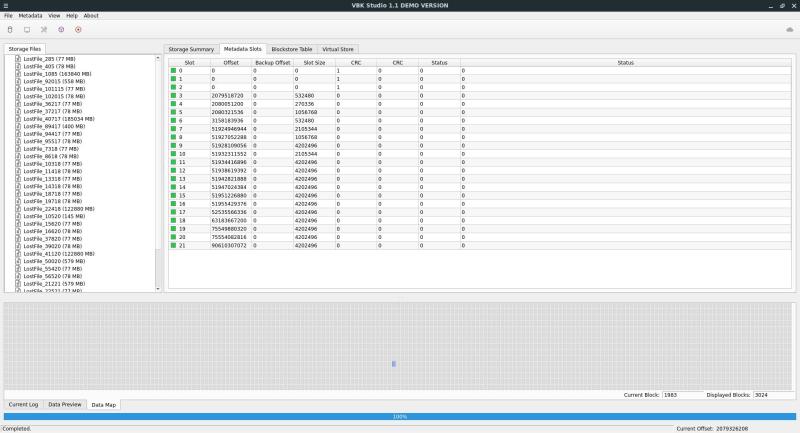Image resolution: width=800 pixels, height=433 pixels.
Task: Click the monitor screen icon in the toolbar
Action: (27, 30)
